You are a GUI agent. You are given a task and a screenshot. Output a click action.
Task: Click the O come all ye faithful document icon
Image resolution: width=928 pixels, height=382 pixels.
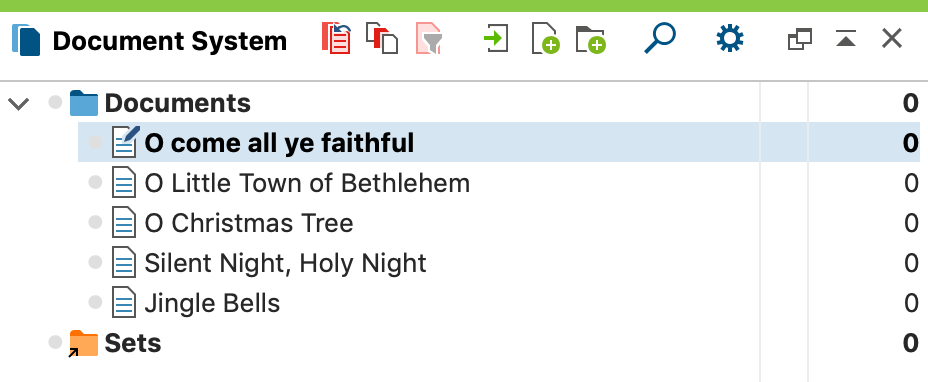click(x=125, y=142)
